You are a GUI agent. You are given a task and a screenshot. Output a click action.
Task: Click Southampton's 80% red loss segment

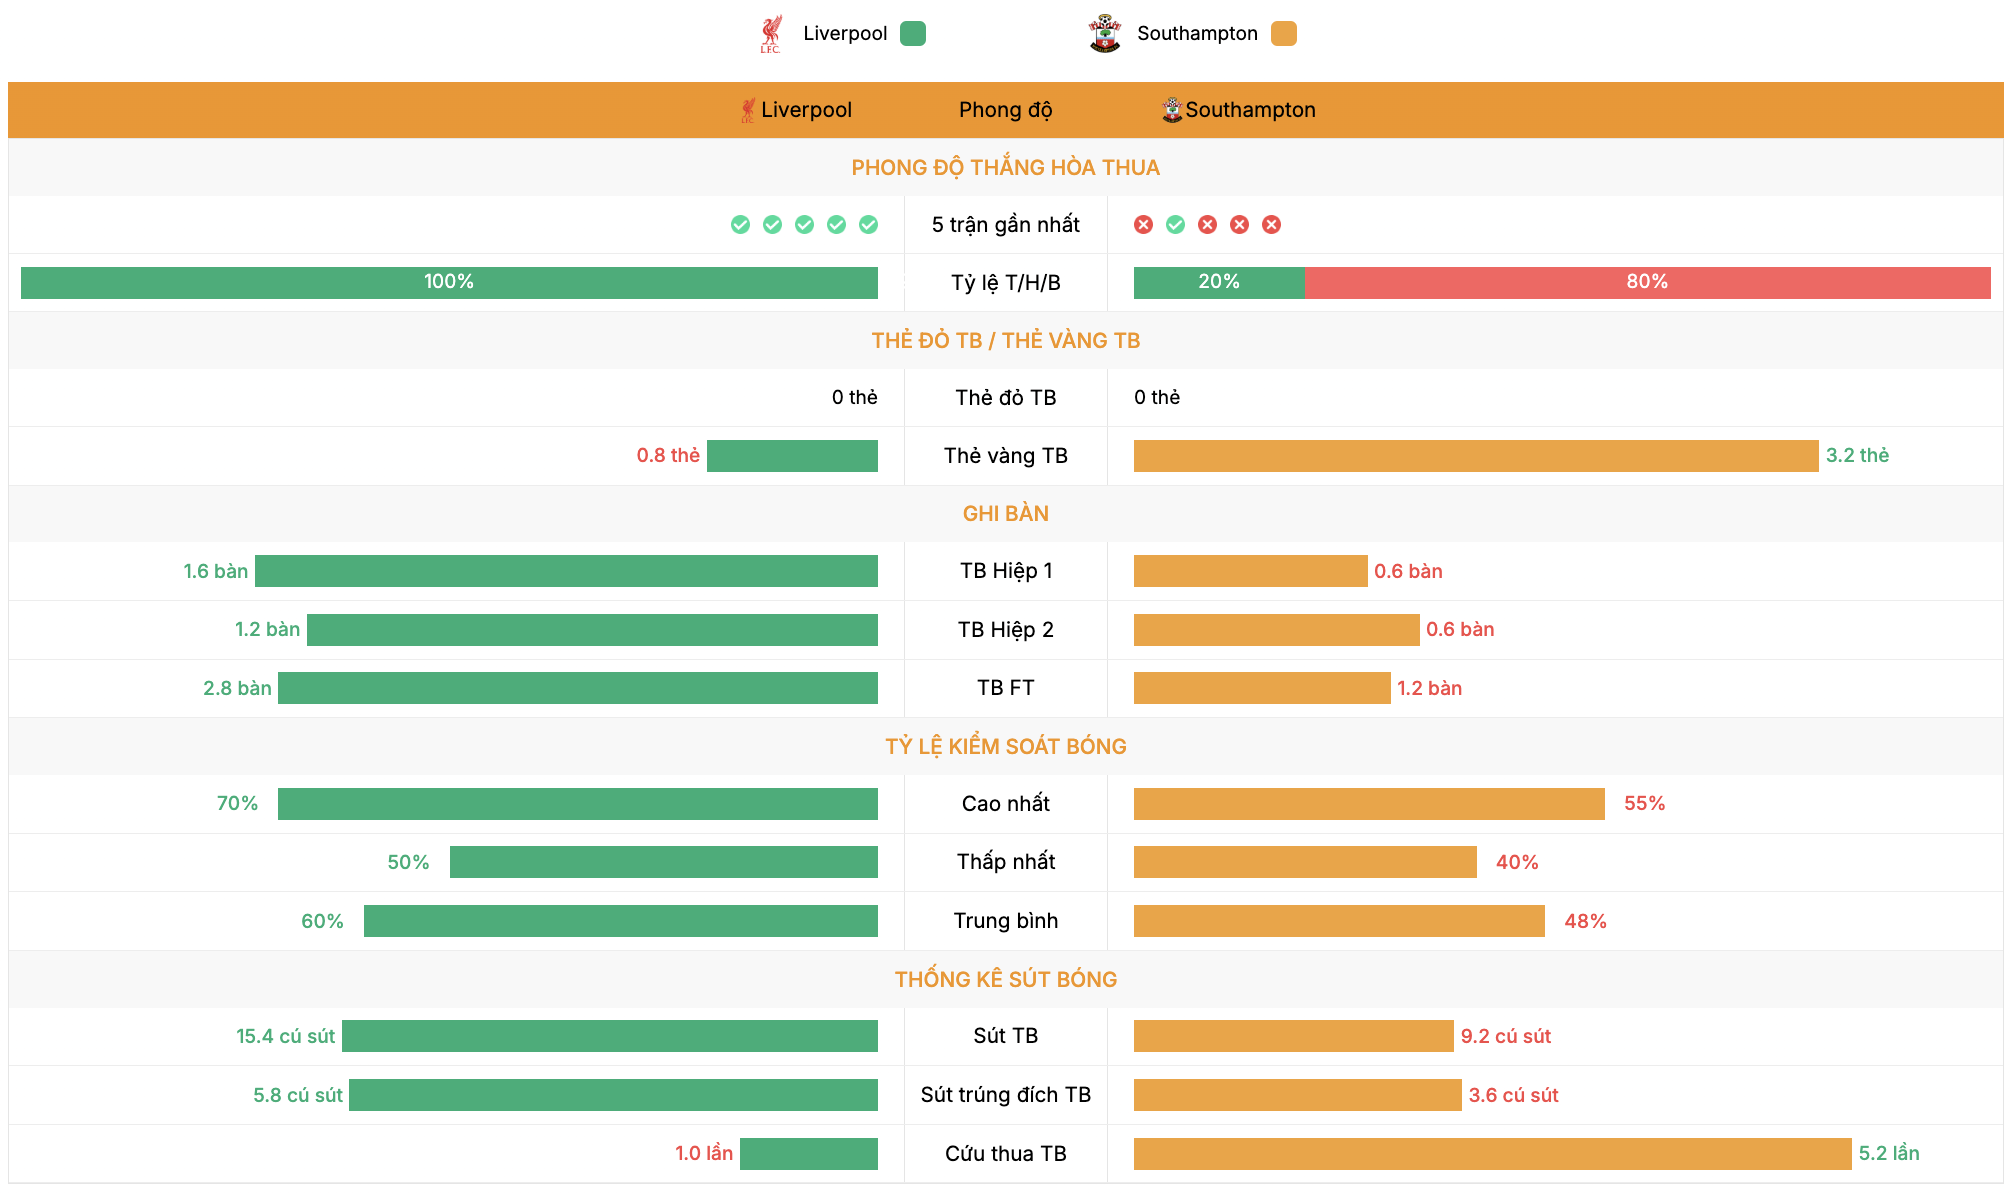pyautogui.click(x=1648, y=283)
